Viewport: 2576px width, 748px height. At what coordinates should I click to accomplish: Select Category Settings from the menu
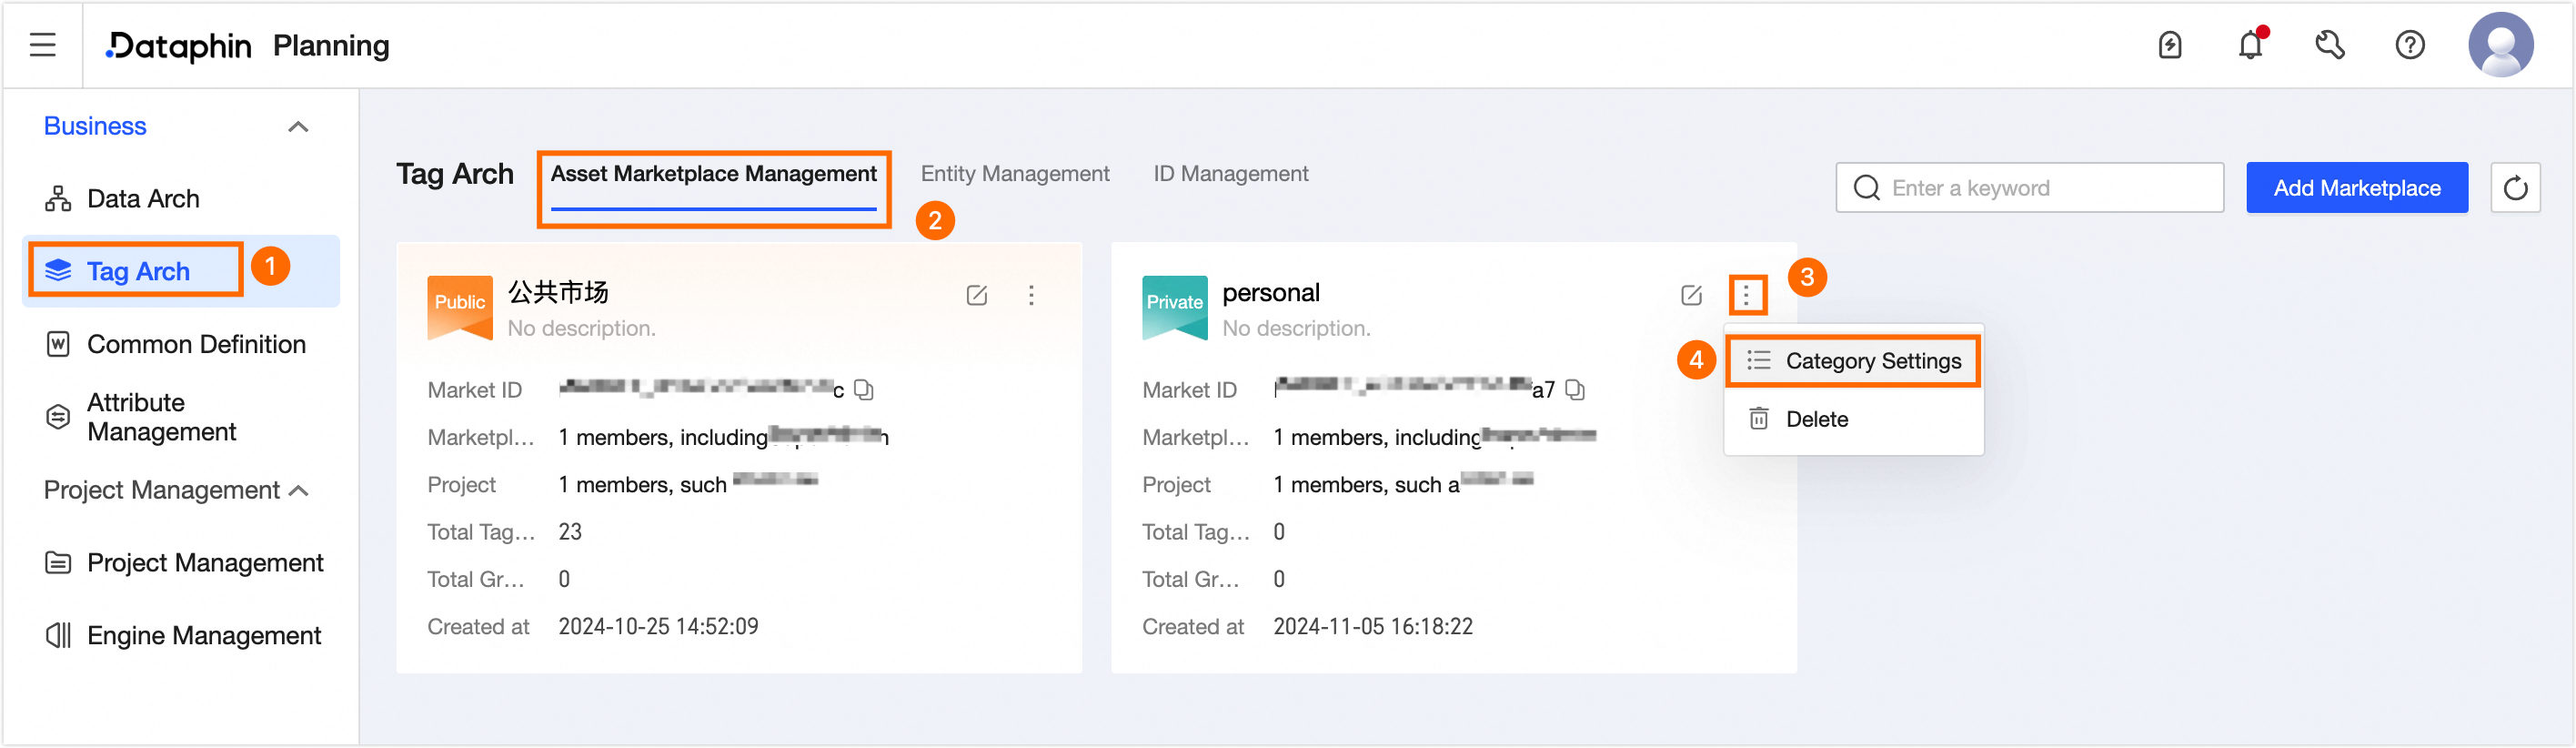(x=1872, y=361)
